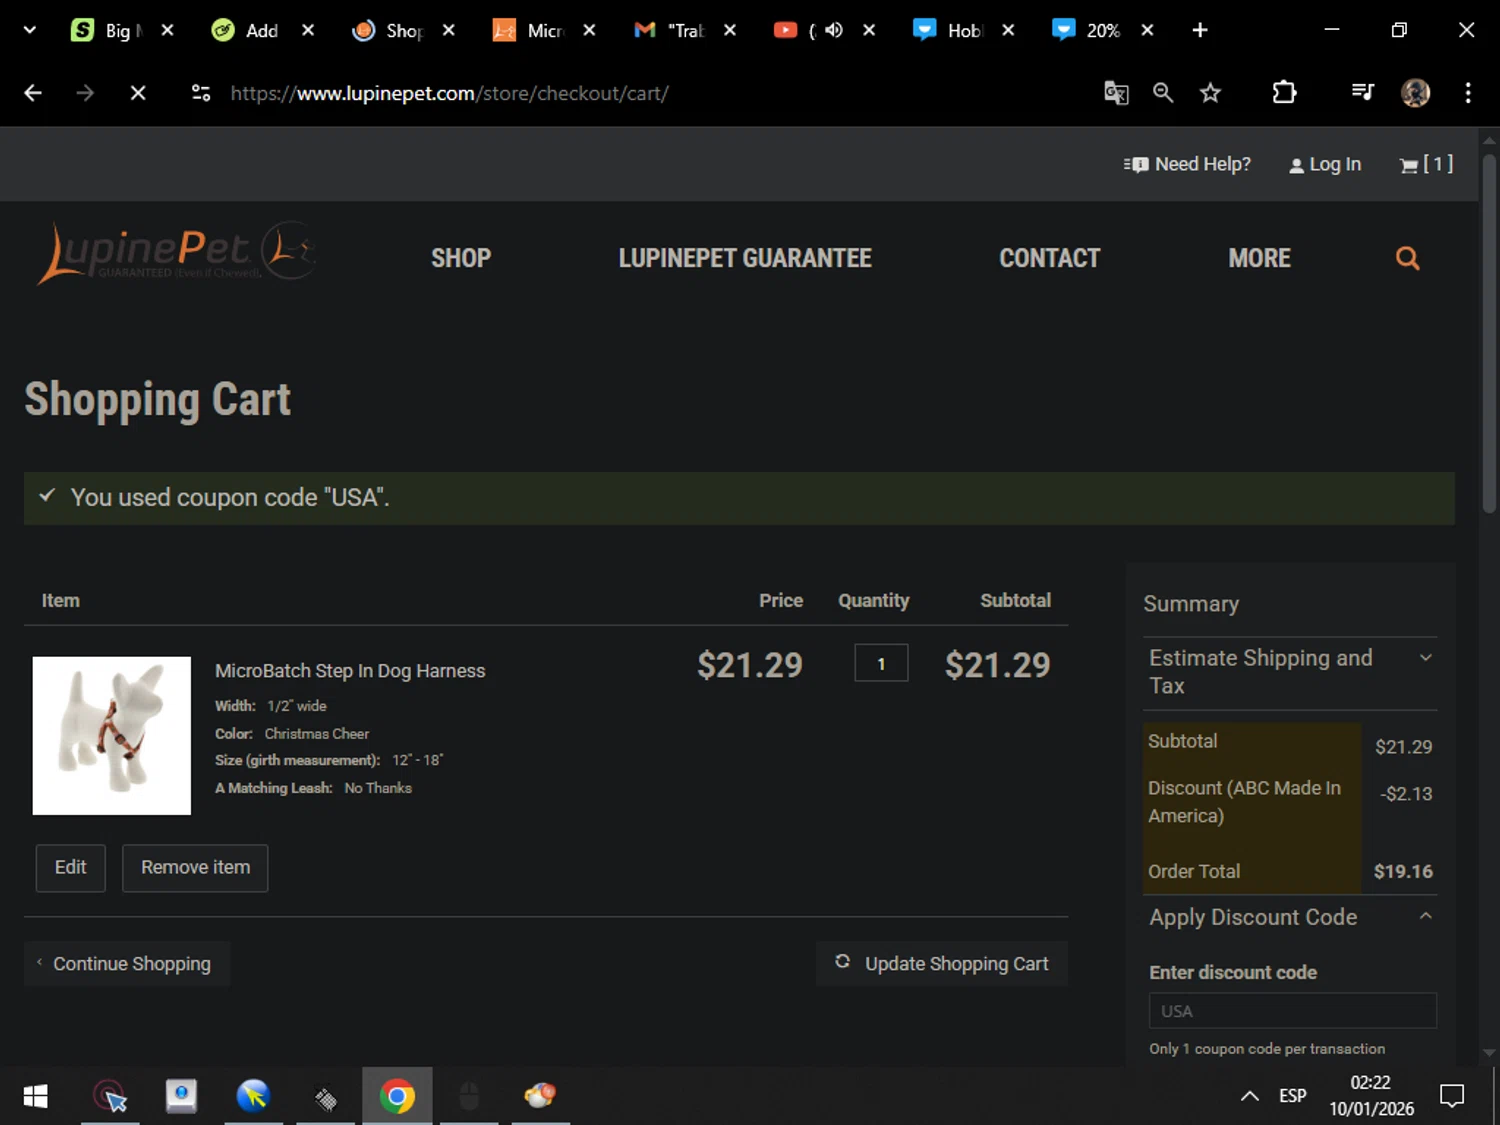The width and height of the screenshot is (1500, 1125).
Task: Go forward with the forward arrow
Action: pos(85,93)
